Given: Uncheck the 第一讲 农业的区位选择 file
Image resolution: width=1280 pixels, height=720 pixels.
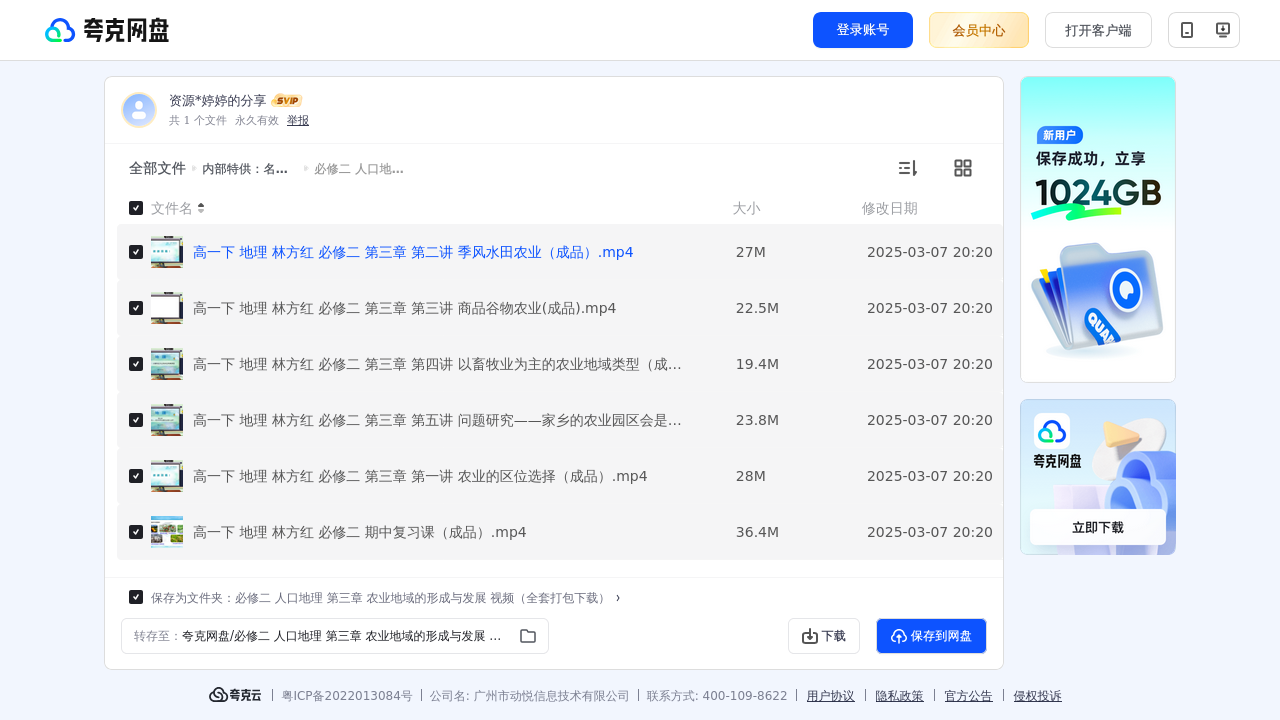Looking at the screenshot, I should tap(136, 476).
